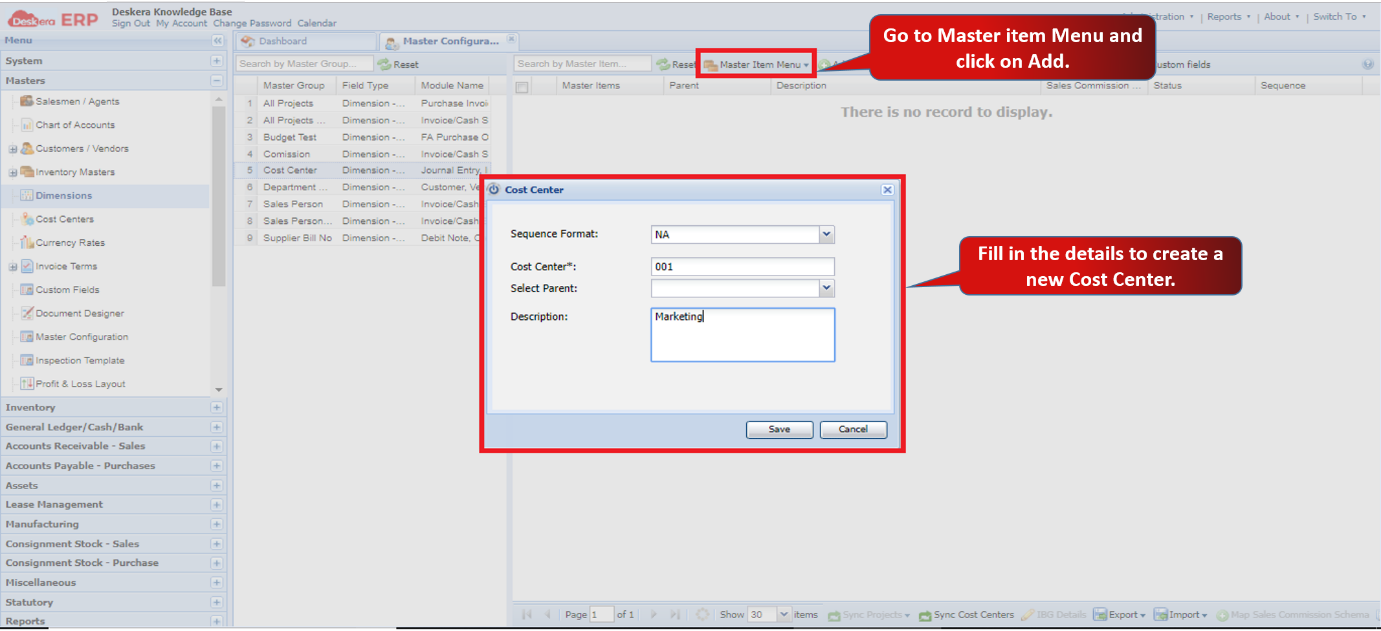This screenshot has width=1381, height=631.
Task: Click the Profit & Loss Layout icon
Action: 27,384
